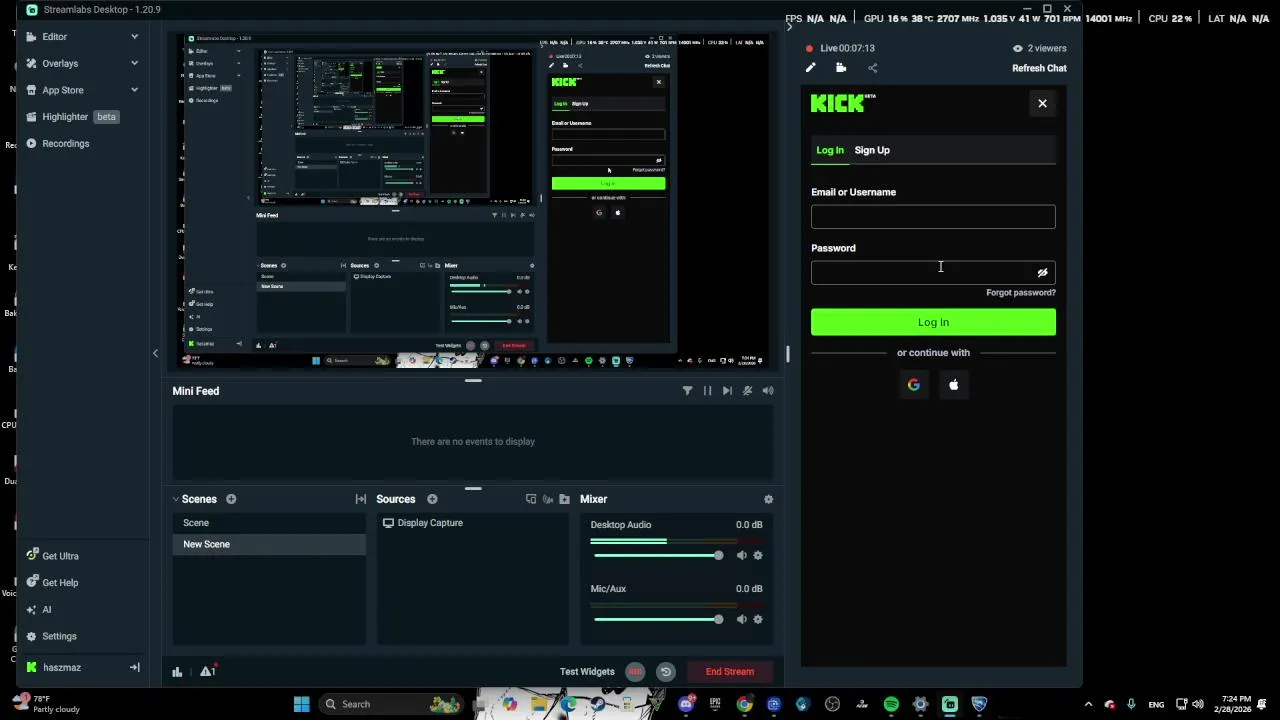This screenshot has width=1280, height=720.
Task: Close the Kick login panel
Action: point(1042,104)
